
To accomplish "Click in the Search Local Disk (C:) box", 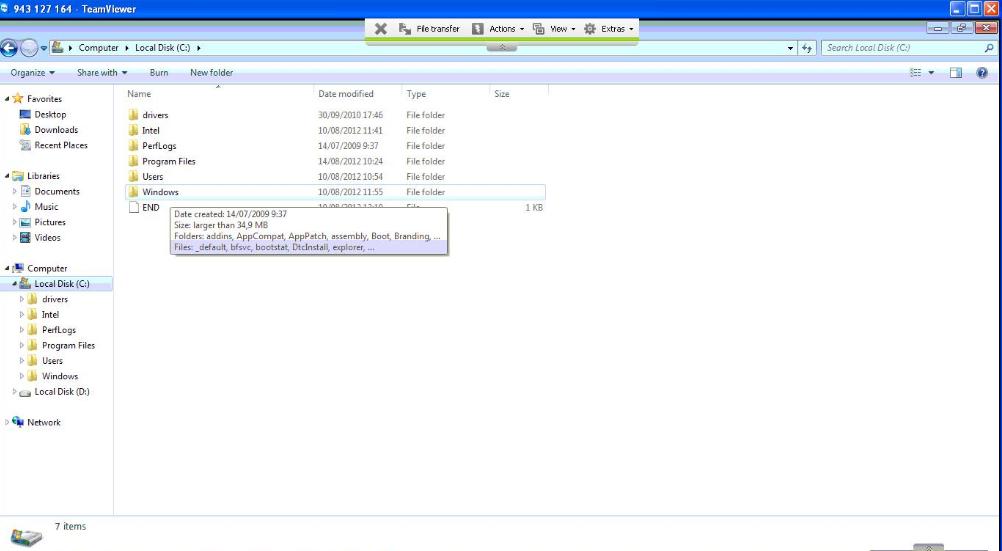I will 900,48.
